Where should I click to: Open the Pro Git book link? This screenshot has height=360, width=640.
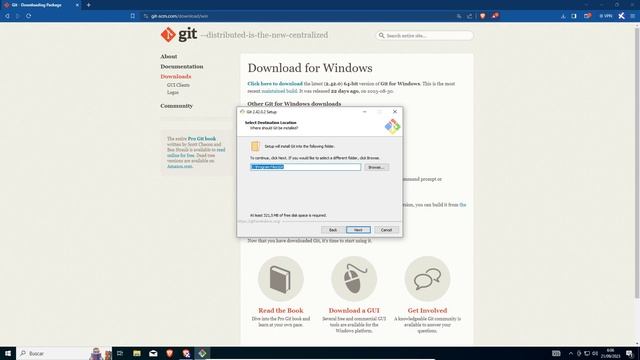point(202,139)
